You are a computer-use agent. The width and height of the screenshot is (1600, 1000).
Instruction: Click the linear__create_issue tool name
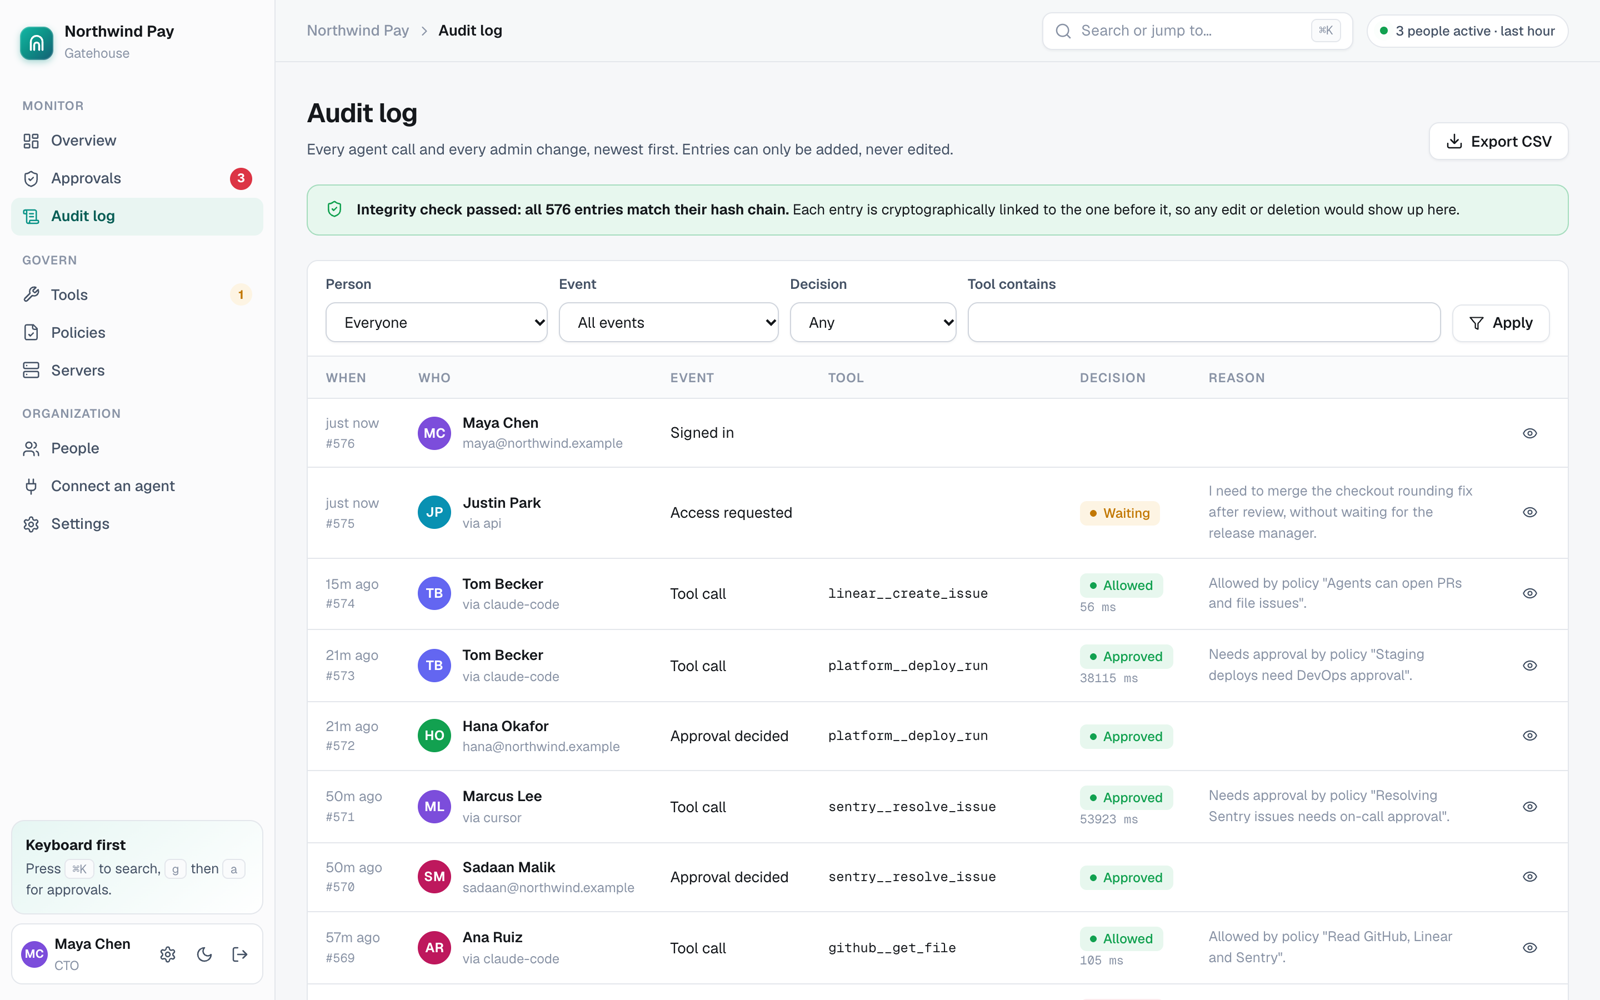tap(908, 594)
